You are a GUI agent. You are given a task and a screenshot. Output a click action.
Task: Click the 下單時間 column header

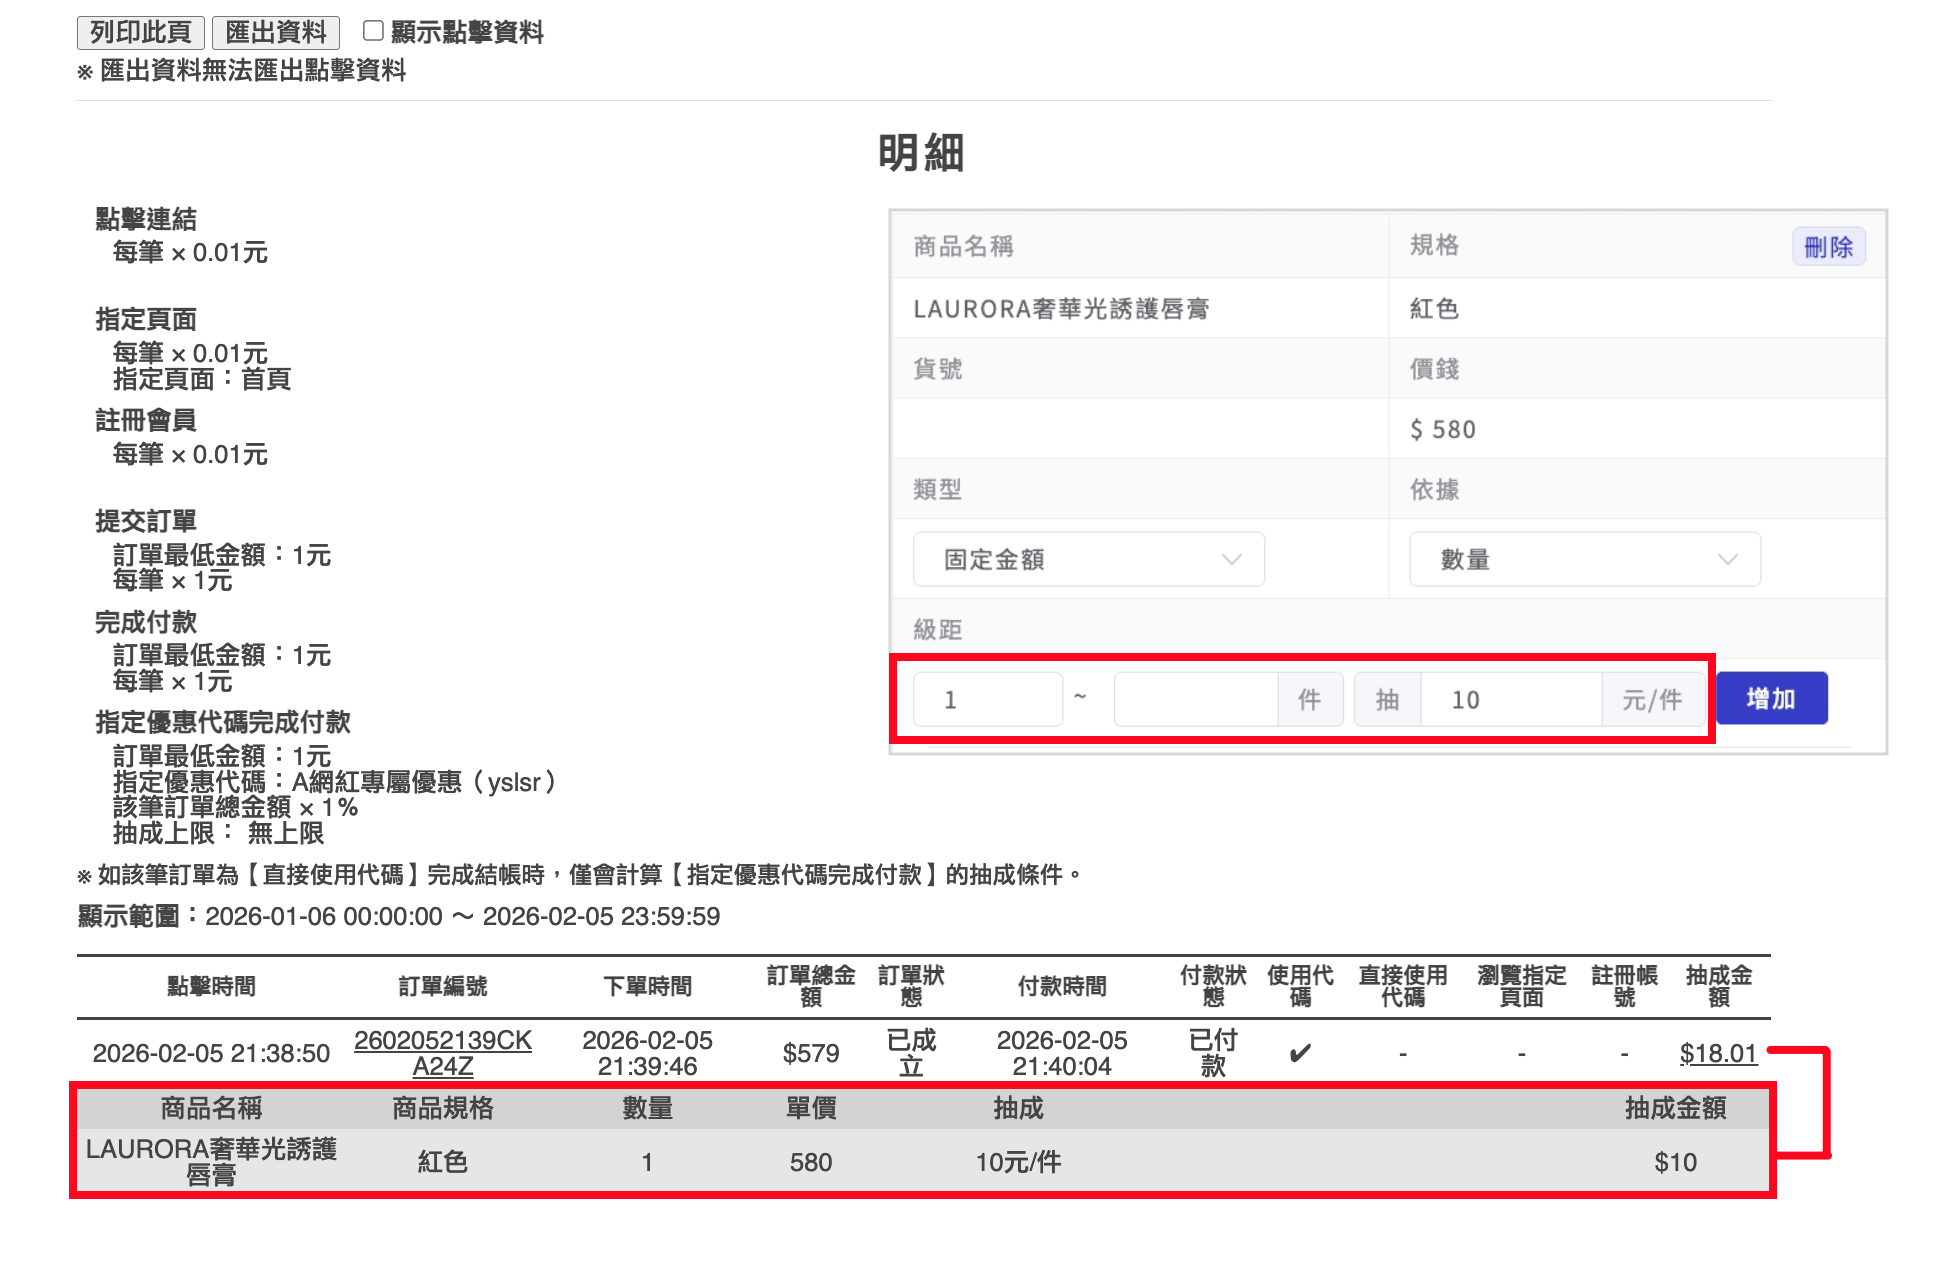click(x=647, y=986)
